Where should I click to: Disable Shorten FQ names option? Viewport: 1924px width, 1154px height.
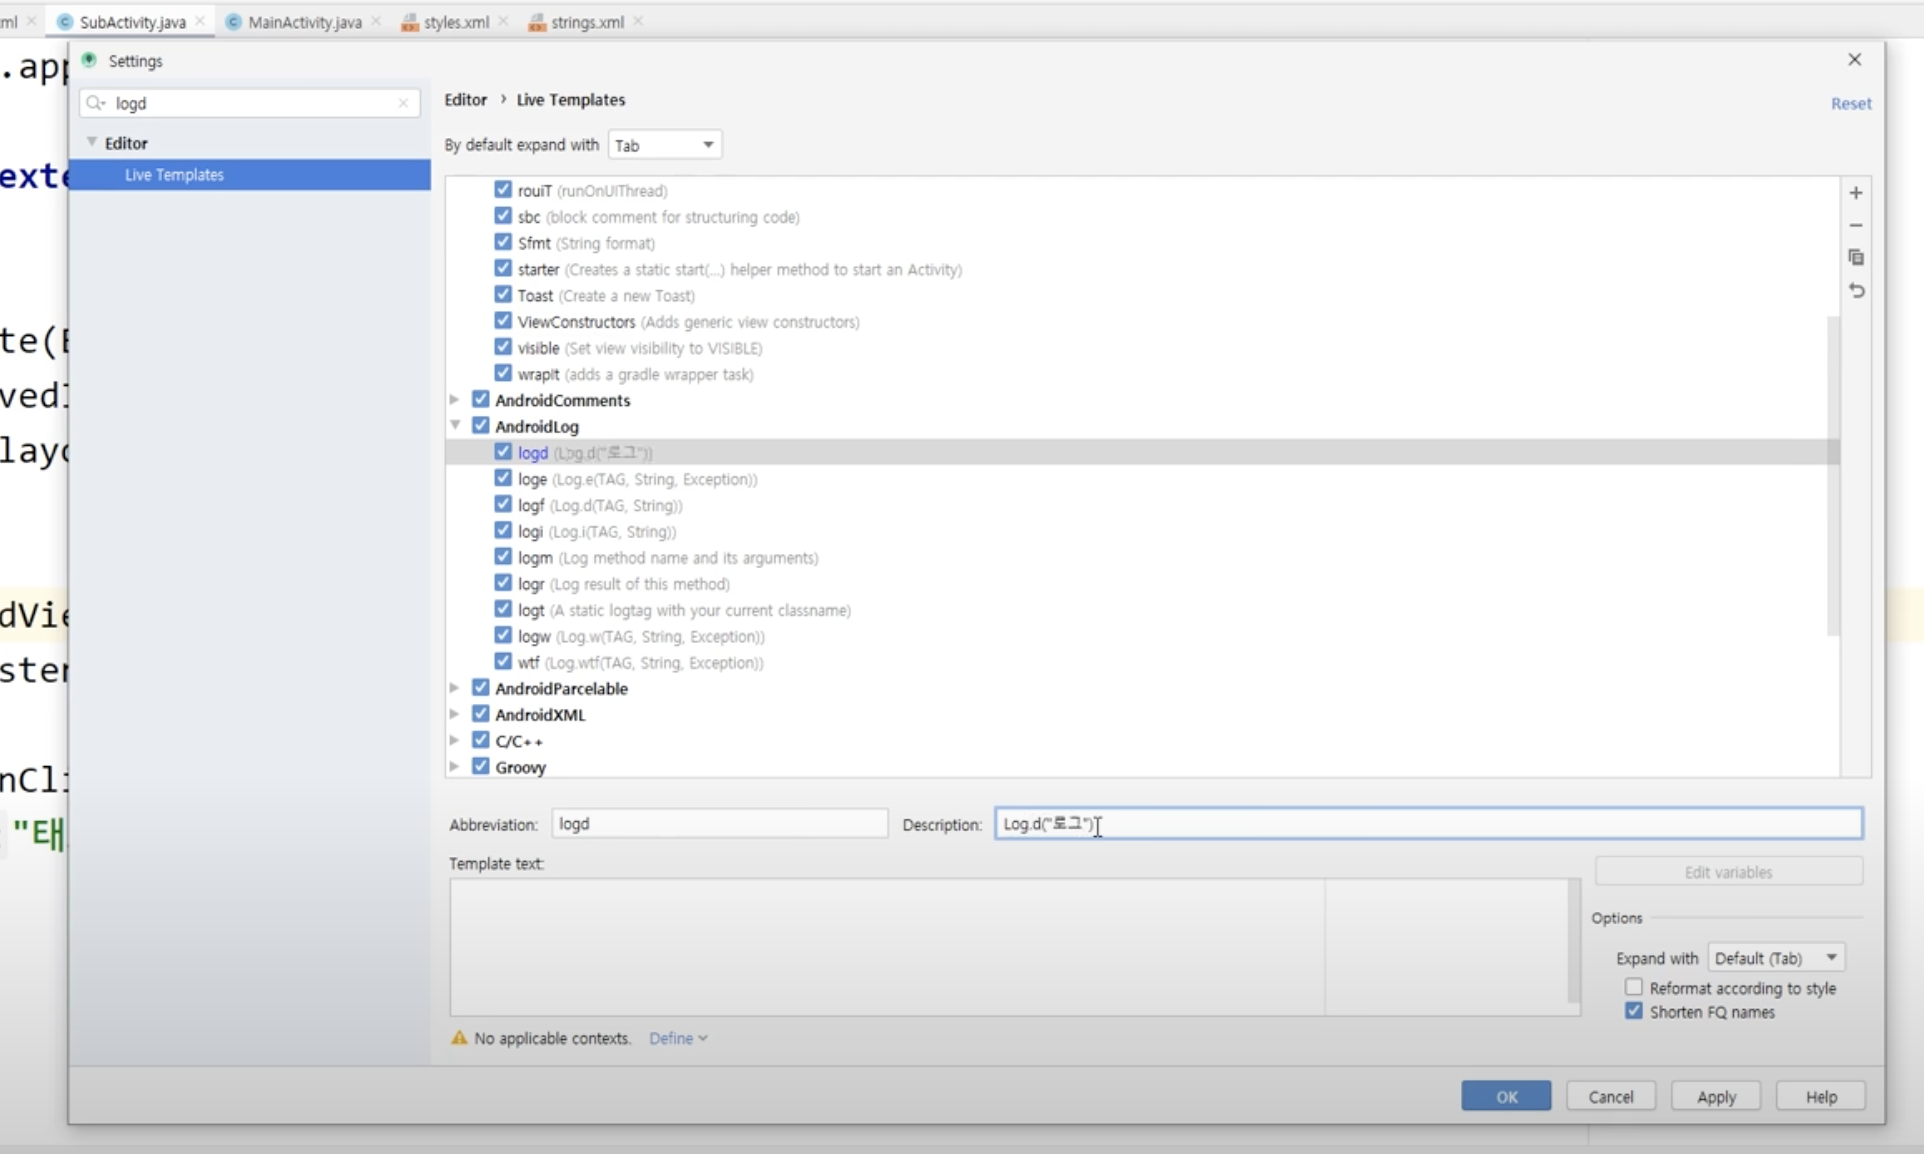(1633, 1011)
